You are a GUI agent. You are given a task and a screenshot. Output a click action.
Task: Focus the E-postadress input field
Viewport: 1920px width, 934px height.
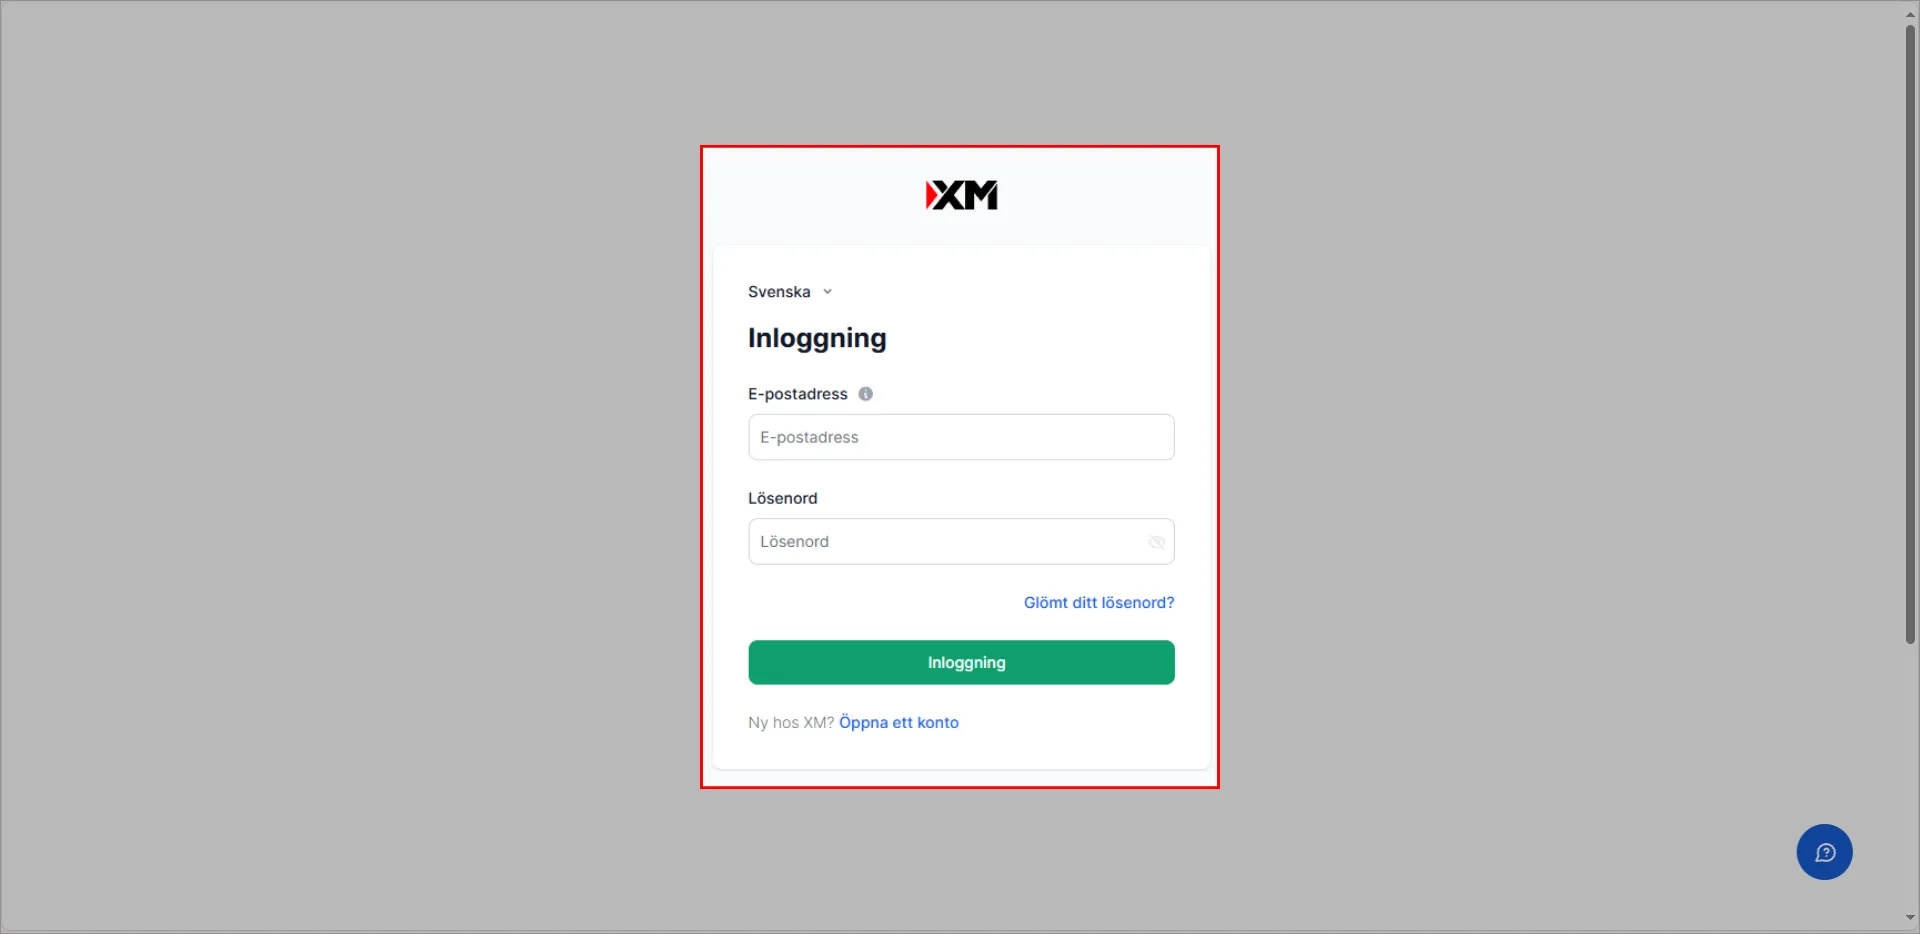coord(961,437)
